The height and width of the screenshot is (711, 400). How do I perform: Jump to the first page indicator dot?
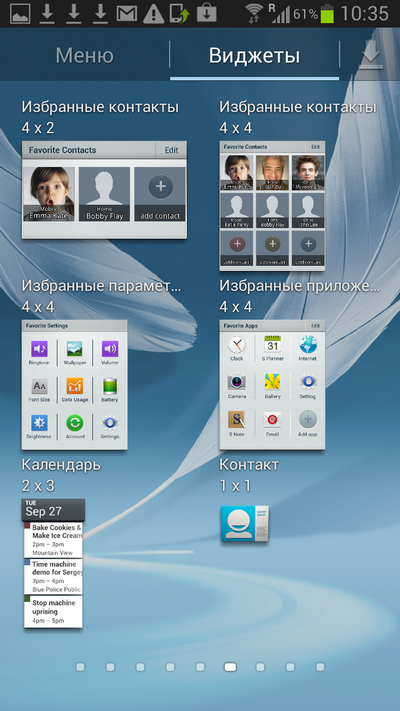(x=80, y=667)
